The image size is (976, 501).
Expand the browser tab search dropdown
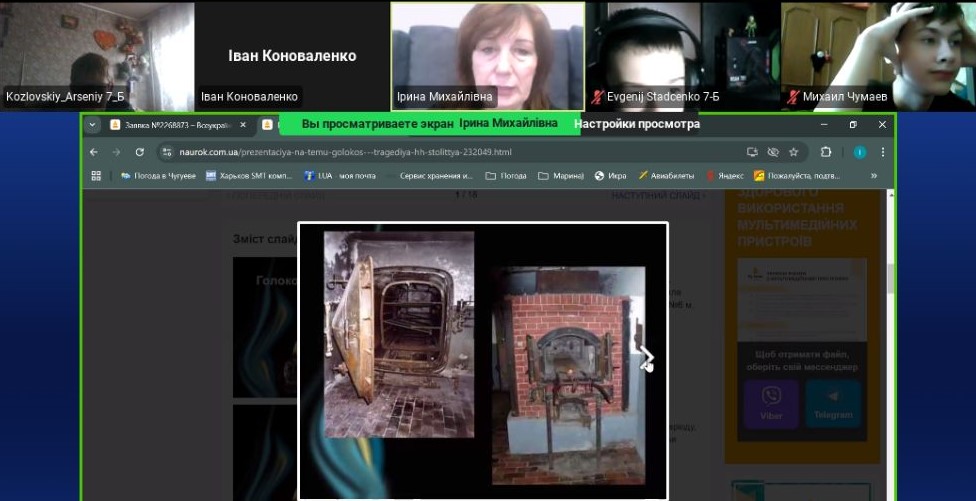93,125
